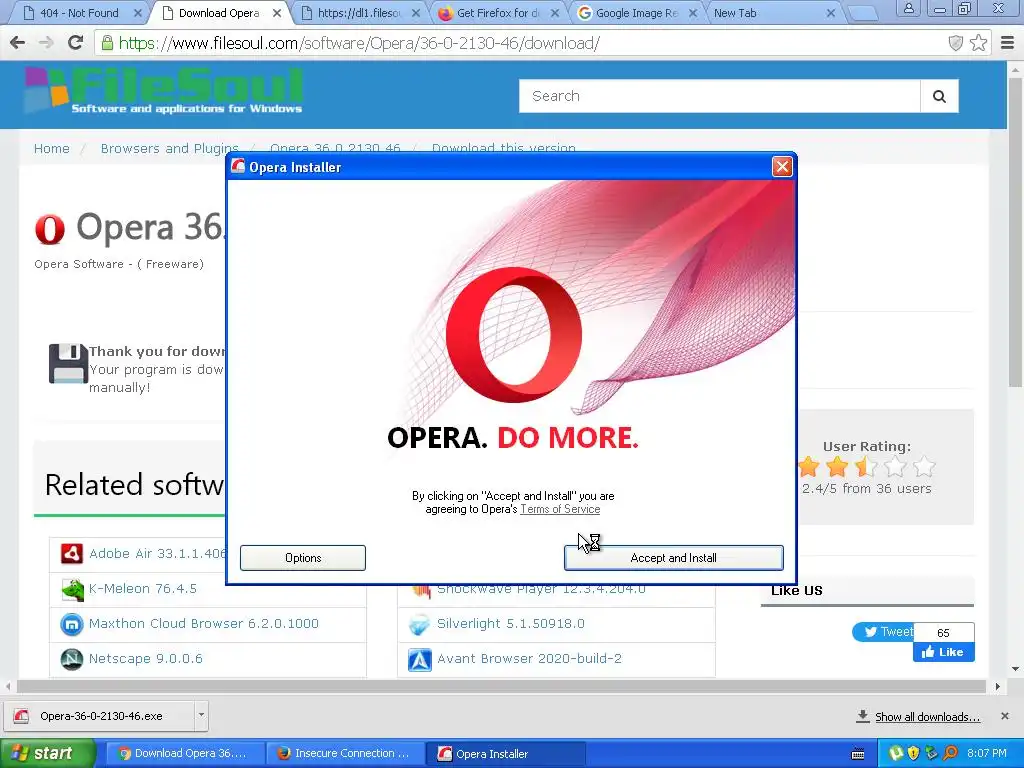
Task: Click the horizontal scrollbar right arrow
Action: pos(997,686)
